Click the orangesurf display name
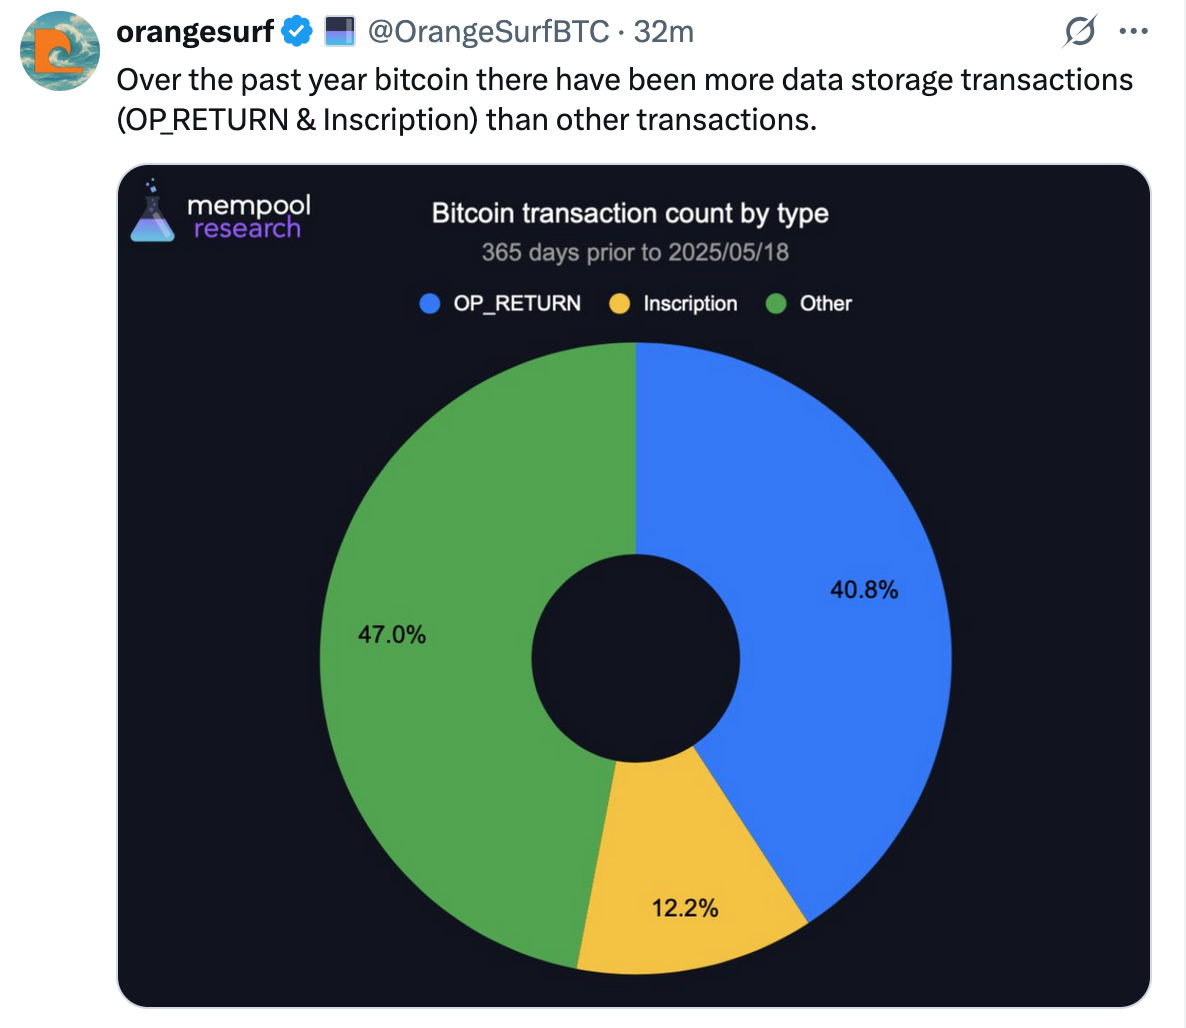Viewport: 1186px width, 1028px height. coord(194,32)
